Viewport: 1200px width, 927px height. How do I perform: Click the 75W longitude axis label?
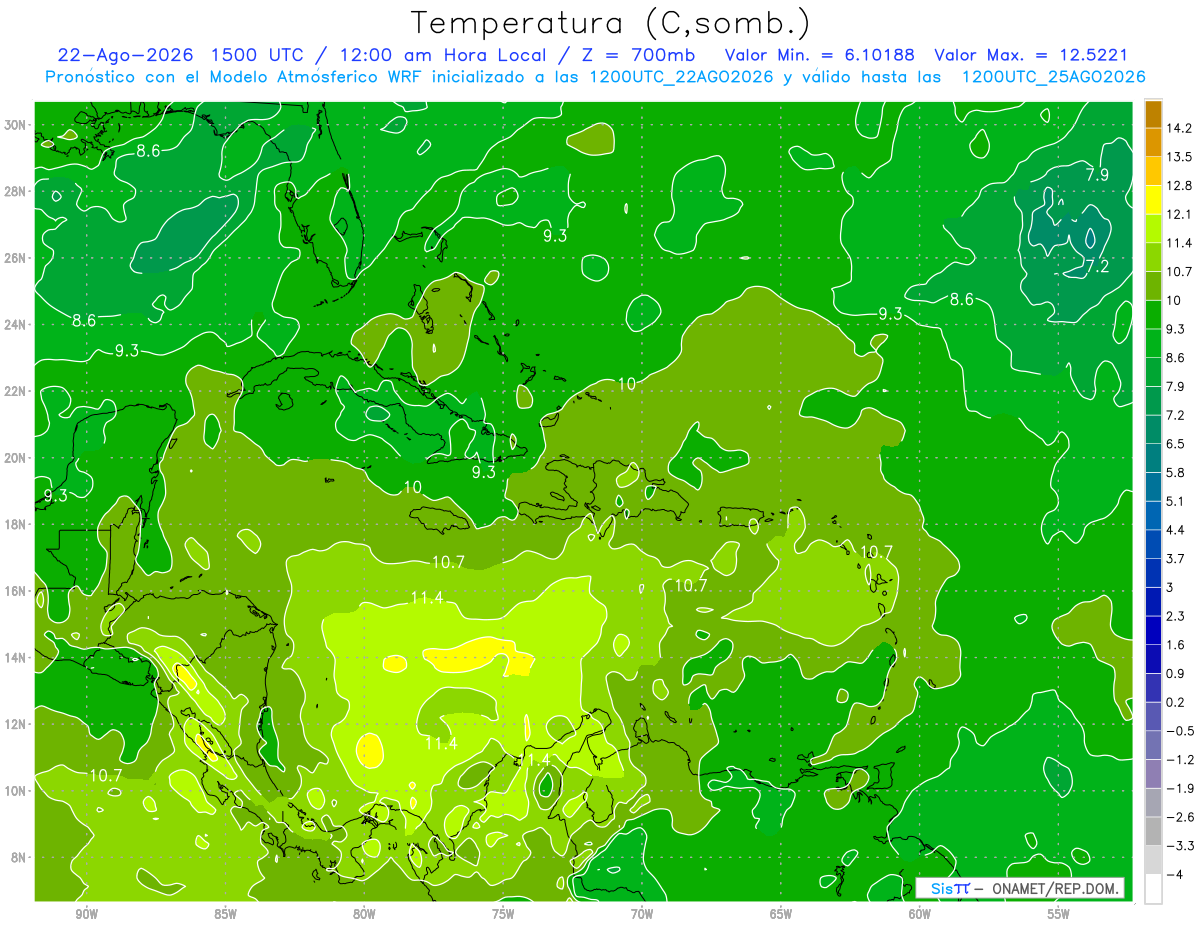coord(503,914)
